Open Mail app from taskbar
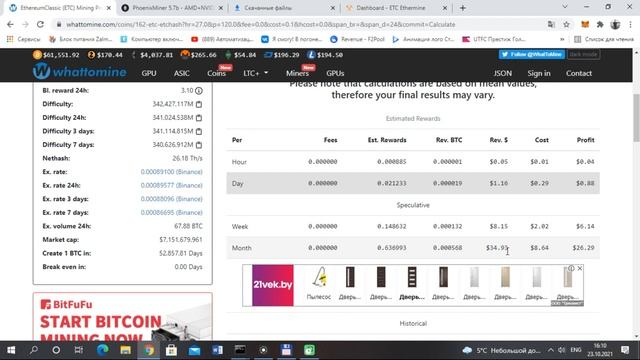Viewport: 640px width, 360px height. click(194, 350)
